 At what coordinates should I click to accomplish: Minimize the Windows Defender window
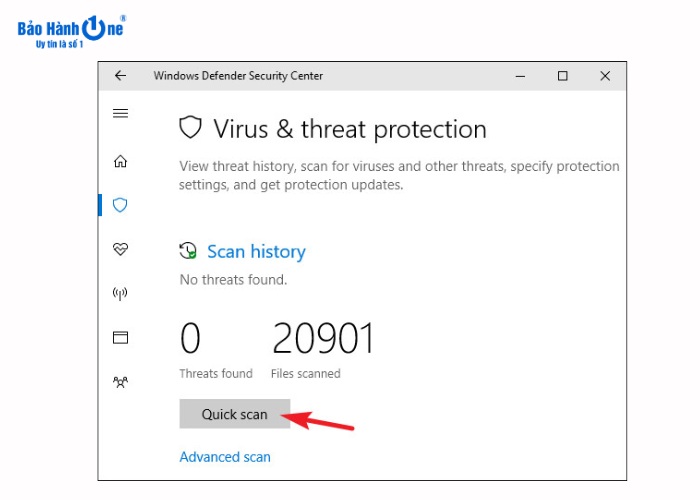520,76
